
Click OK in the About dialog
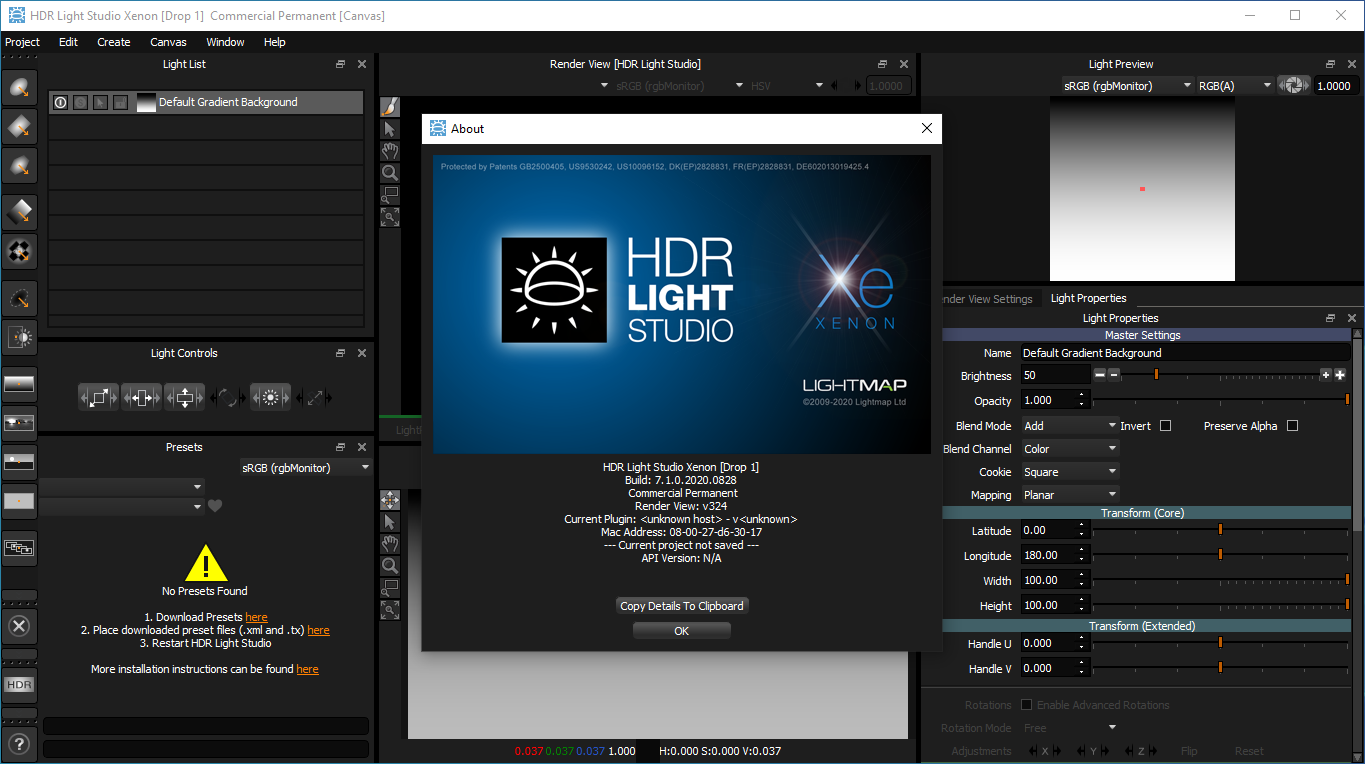[682, 631]
